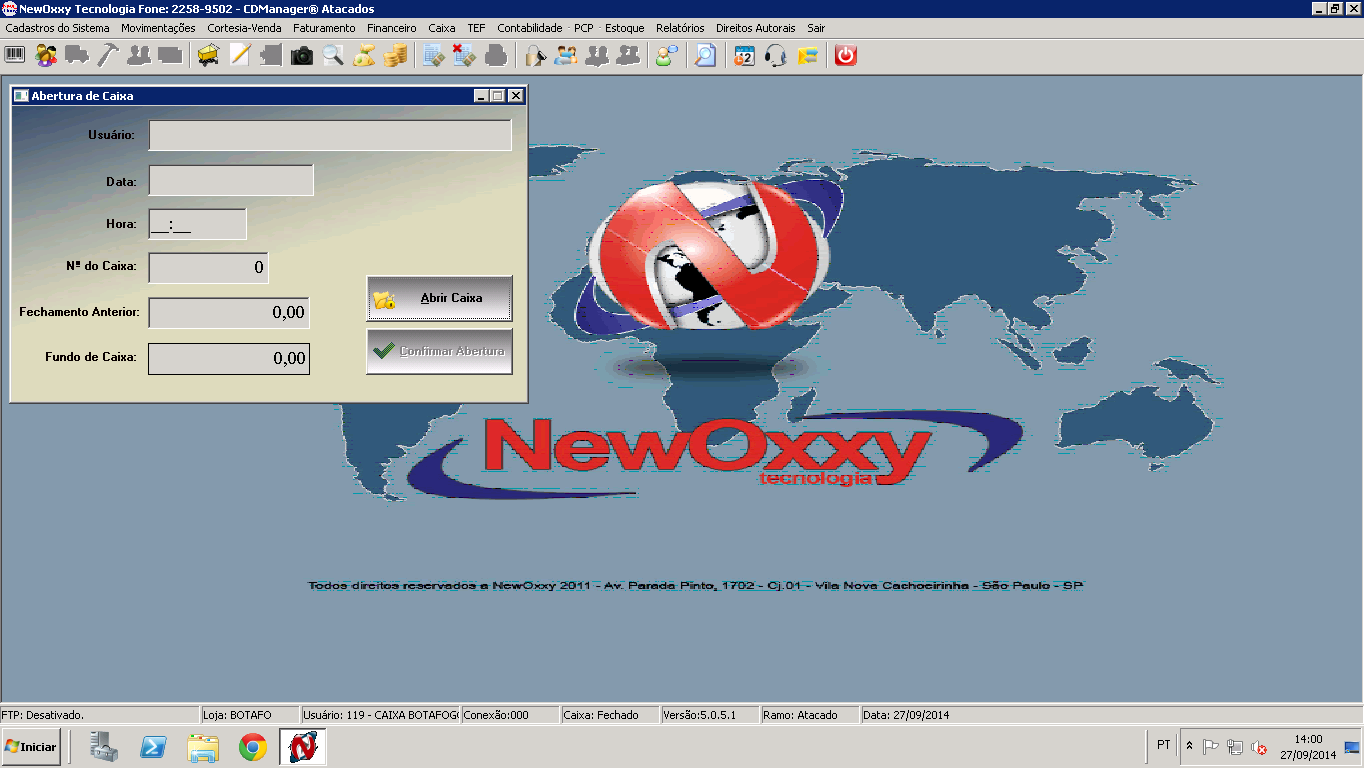This screenshot has width=1364, height=768.
Task: Click the Iniciar start button
Action: [x=31, y=747]
